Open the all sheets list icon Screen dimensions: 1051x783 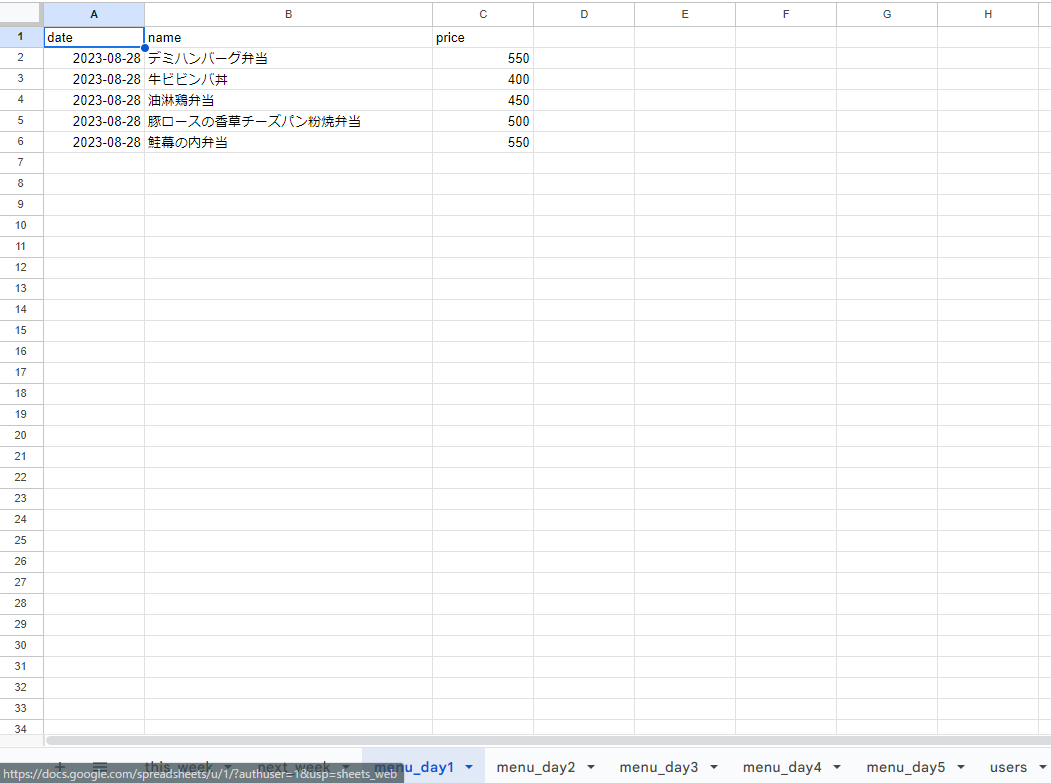click(x=100, y=767)
